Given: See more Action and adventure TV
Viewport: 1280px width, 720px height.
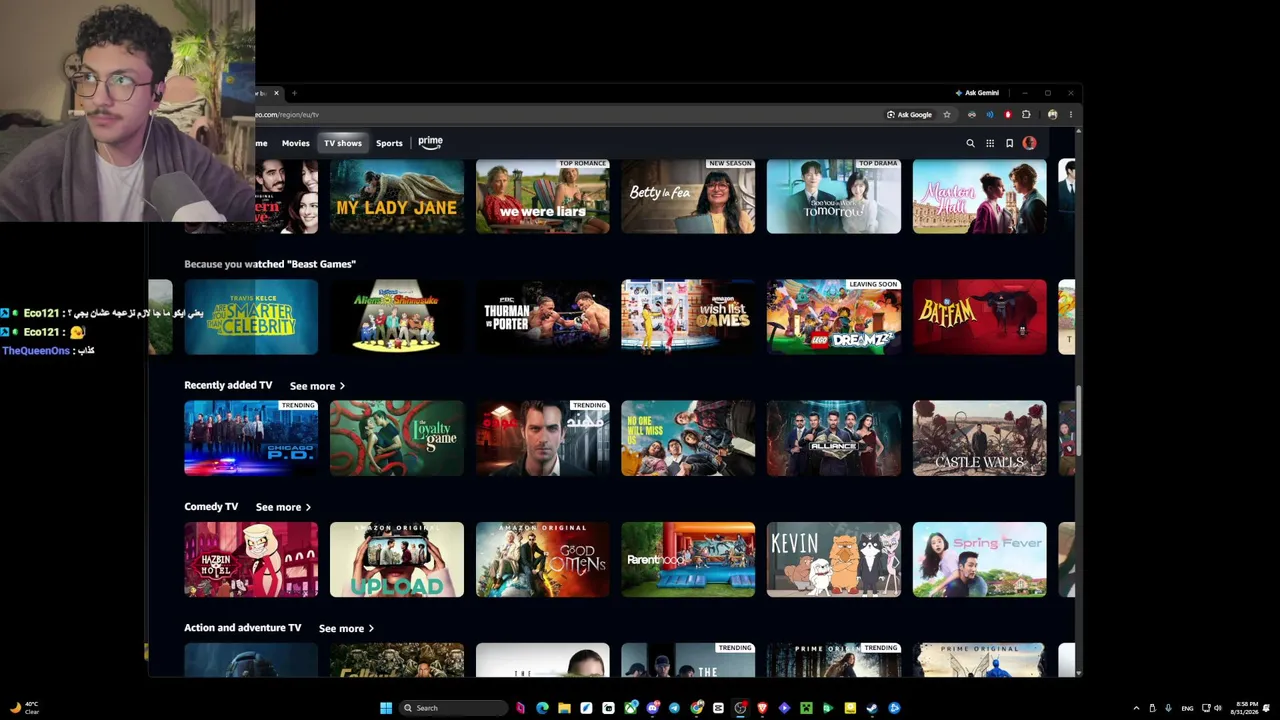Looking at the screenshot, I should pyautogui.click(x=346, y=628).
